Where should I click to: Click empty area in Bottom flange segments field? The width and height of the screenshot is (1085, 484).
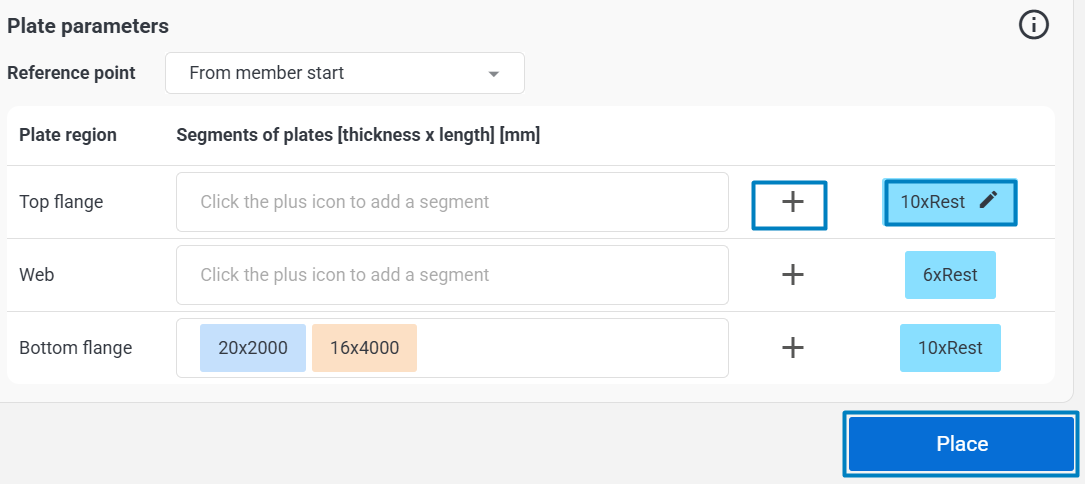click(570, 348)
